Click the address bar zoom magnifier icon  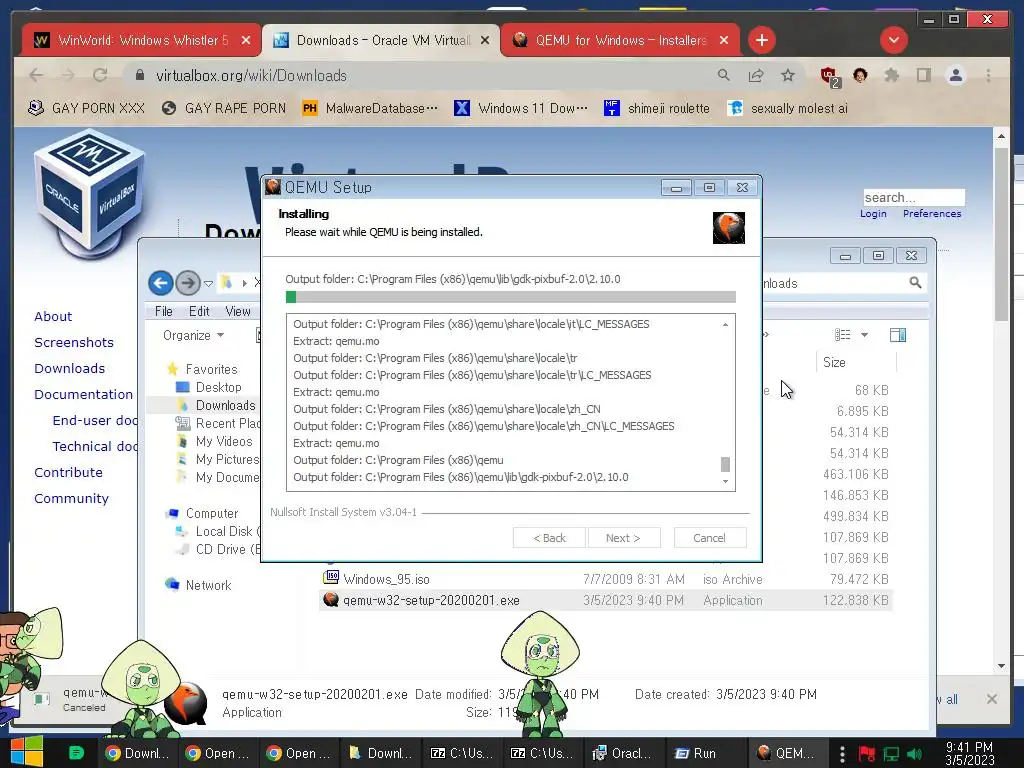click(724, 75)
